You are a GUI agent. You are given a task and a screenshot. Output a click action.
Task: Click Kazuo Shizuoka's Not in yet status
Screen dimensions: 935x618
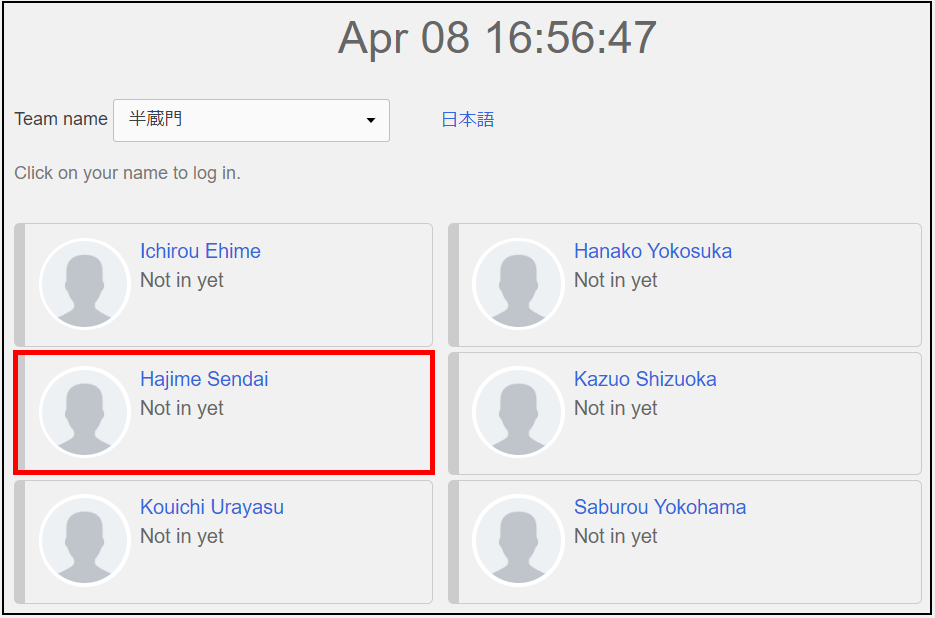click(x=615, y=409)
